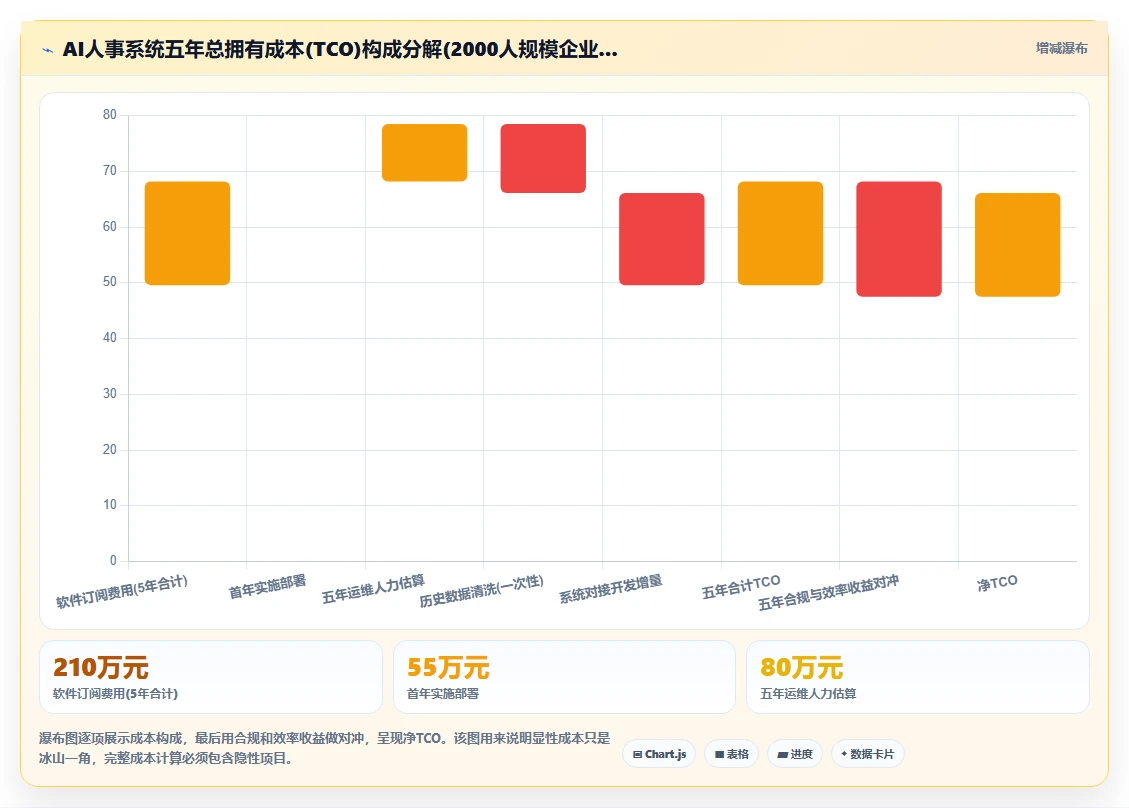Image resolution: width=1129 pixels, height=808 pixels.
Task: Click the 五年运维人力估算 axis label
Action: (x=373, y=589)
